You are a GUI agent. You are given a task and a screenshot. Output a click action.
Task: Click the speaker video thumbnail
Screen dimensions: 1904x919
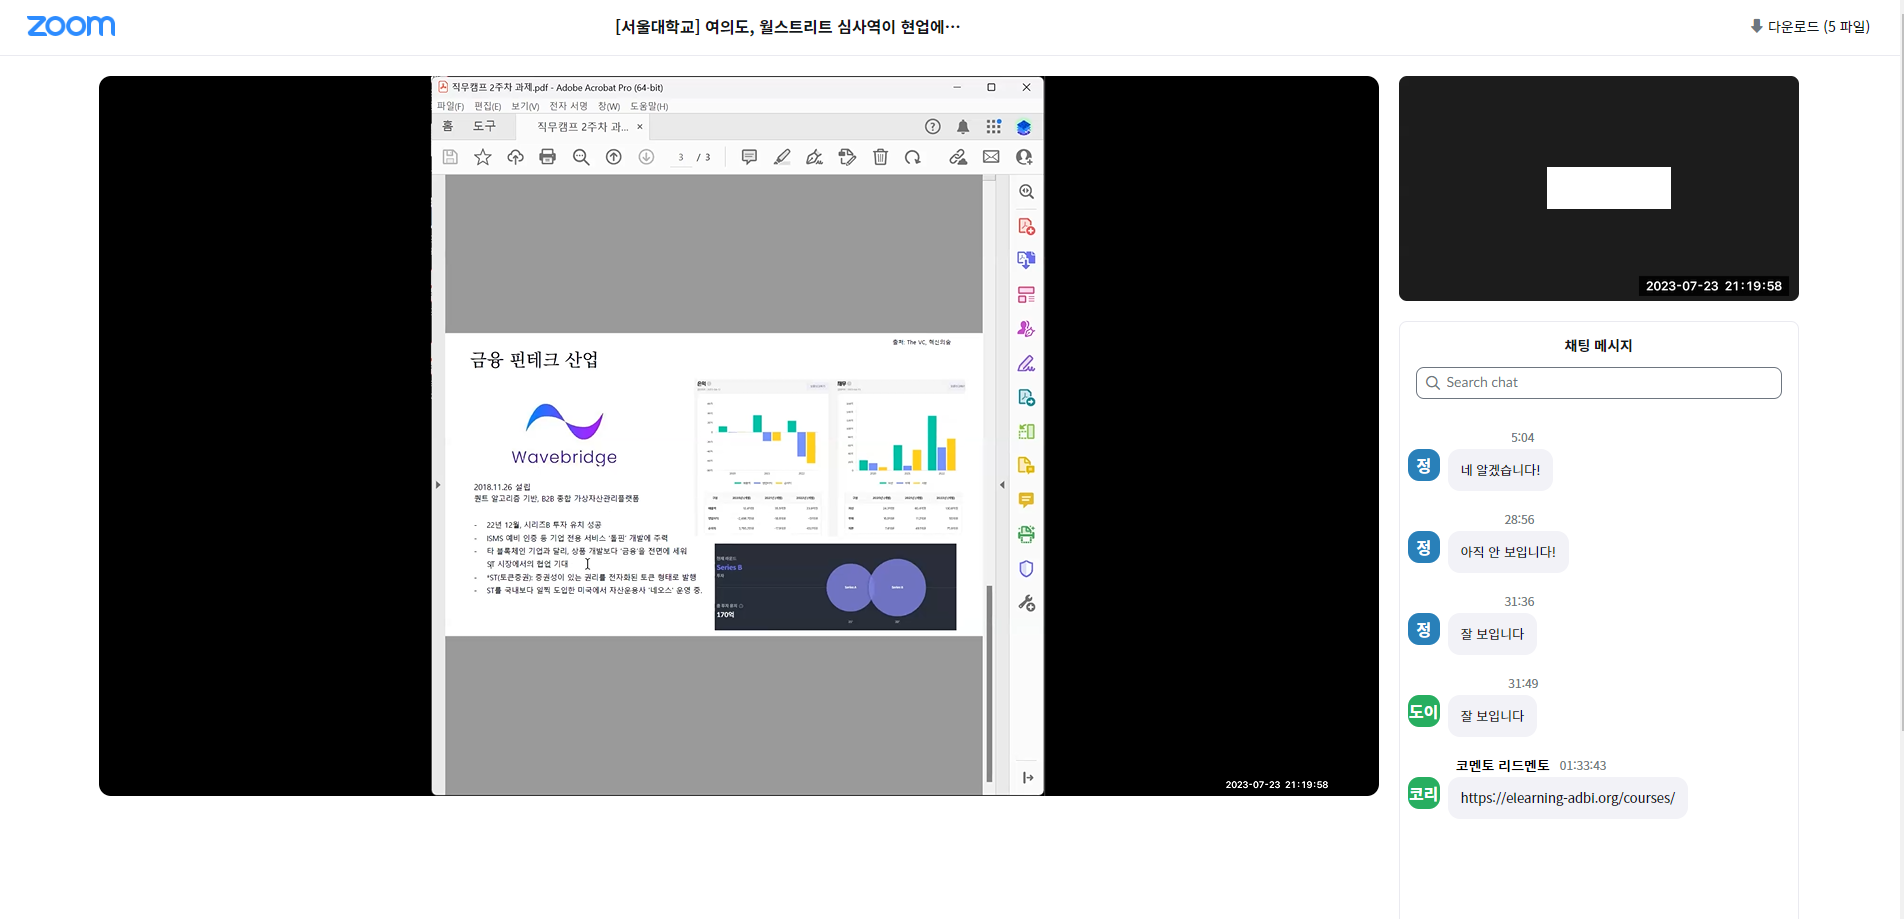tap(1598, 188)
